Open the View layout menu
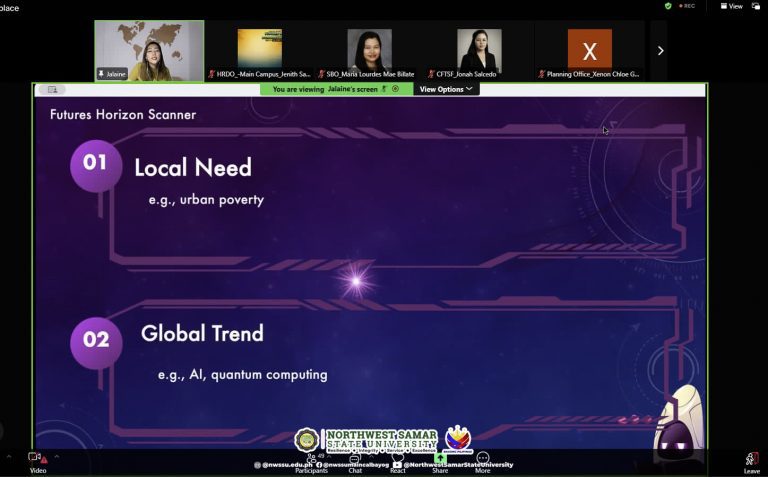This screenshot has width=768, height=477. [732, 6]
